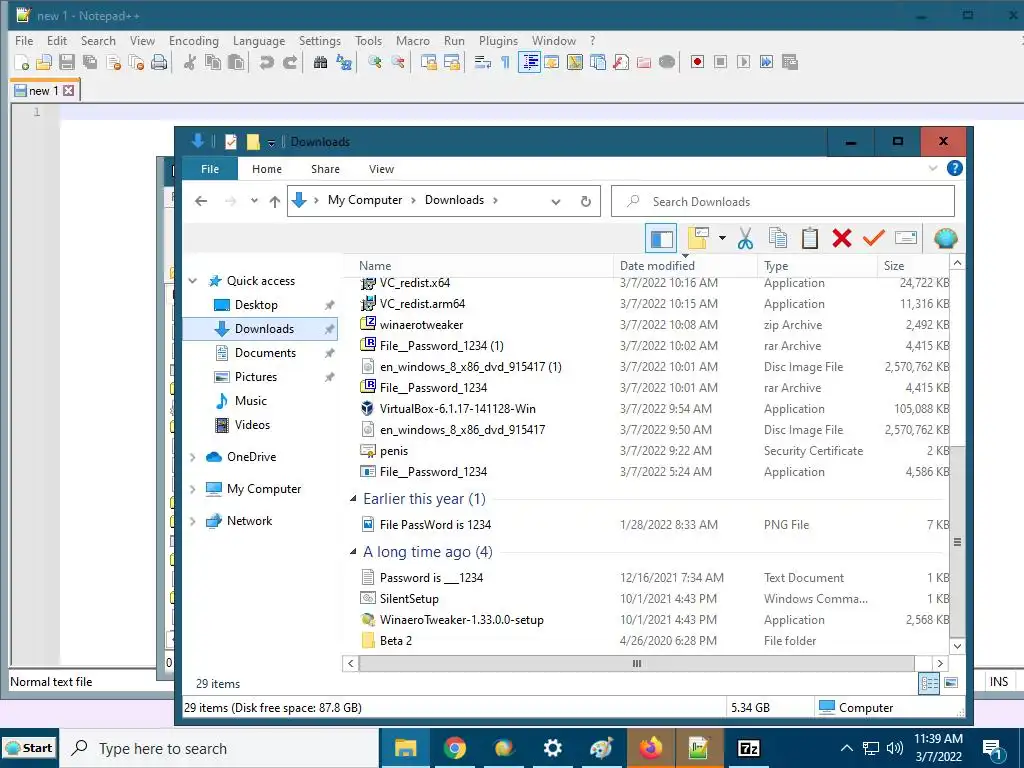
Task: Click the Rename icon in Explorer toolbar
Action: coord(906,238)
